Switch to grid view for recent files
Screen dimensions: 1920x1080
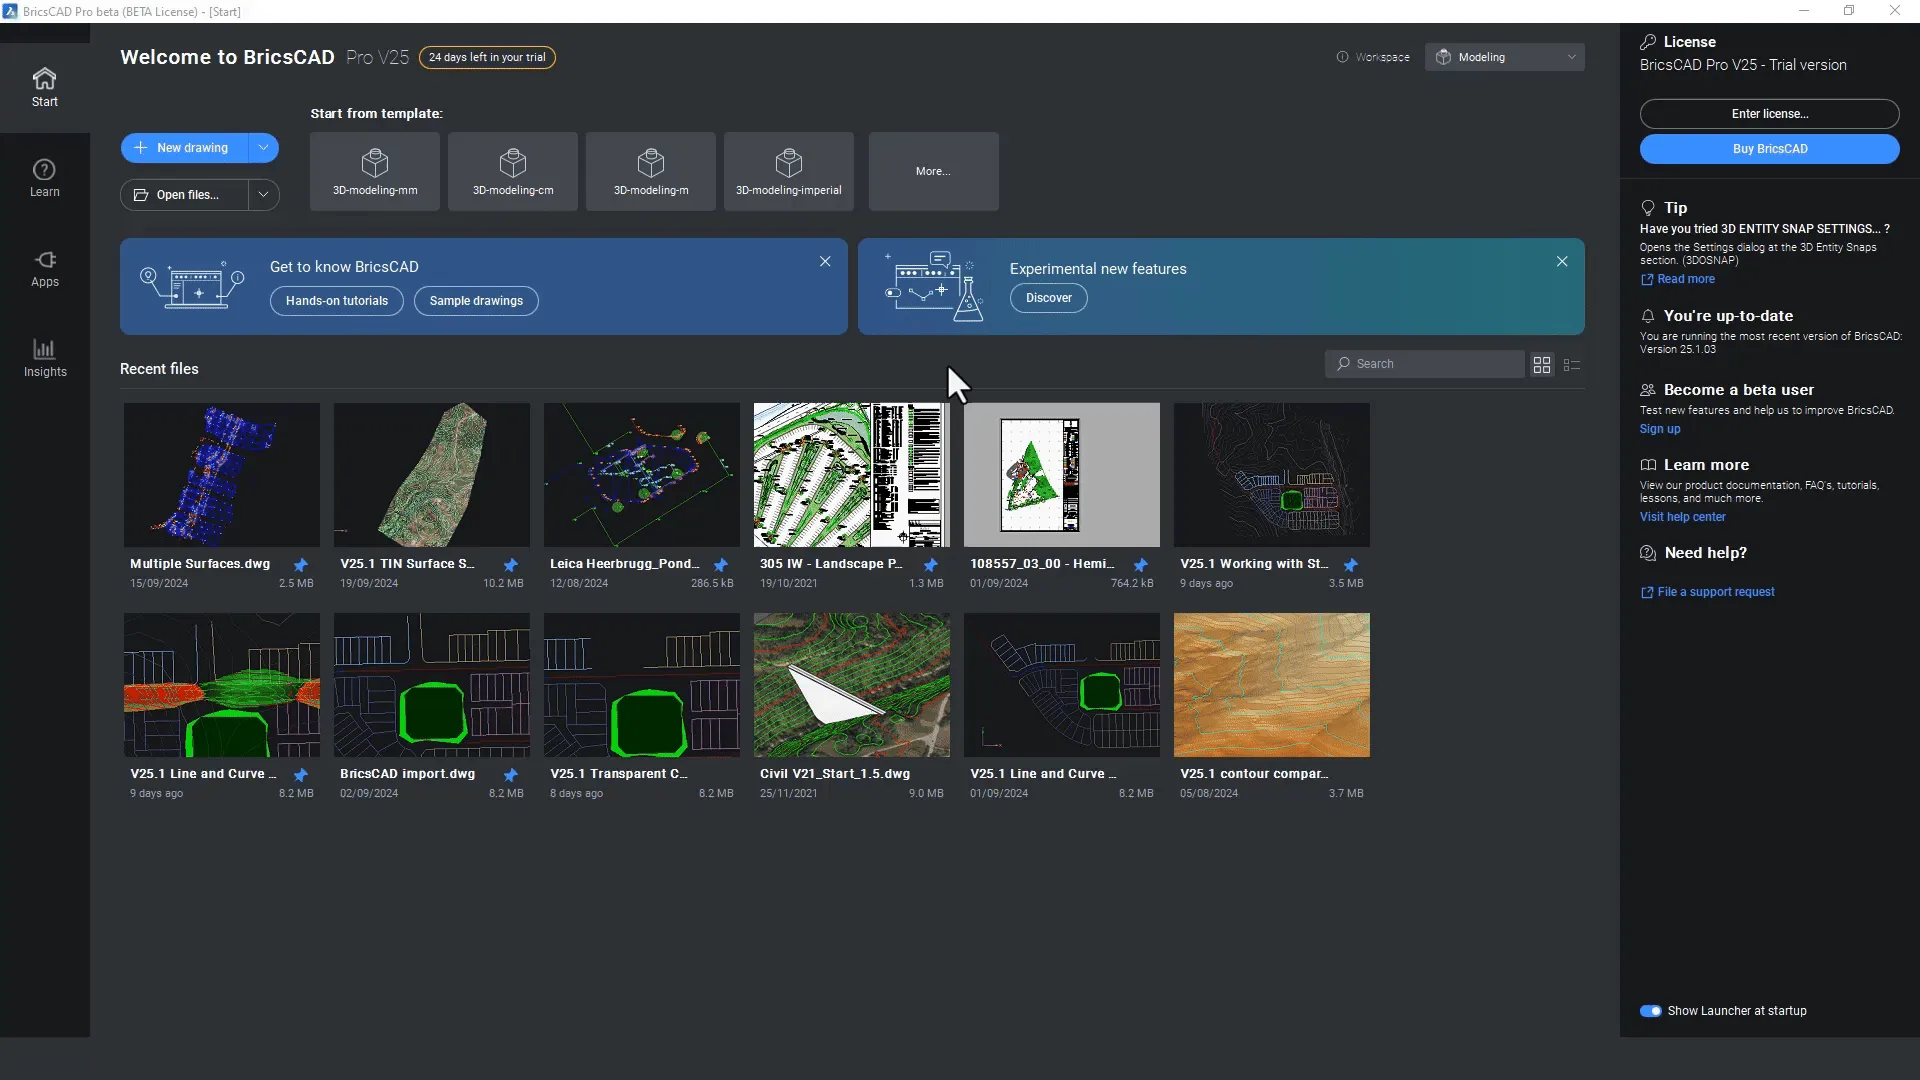[x=1542, y=363]
